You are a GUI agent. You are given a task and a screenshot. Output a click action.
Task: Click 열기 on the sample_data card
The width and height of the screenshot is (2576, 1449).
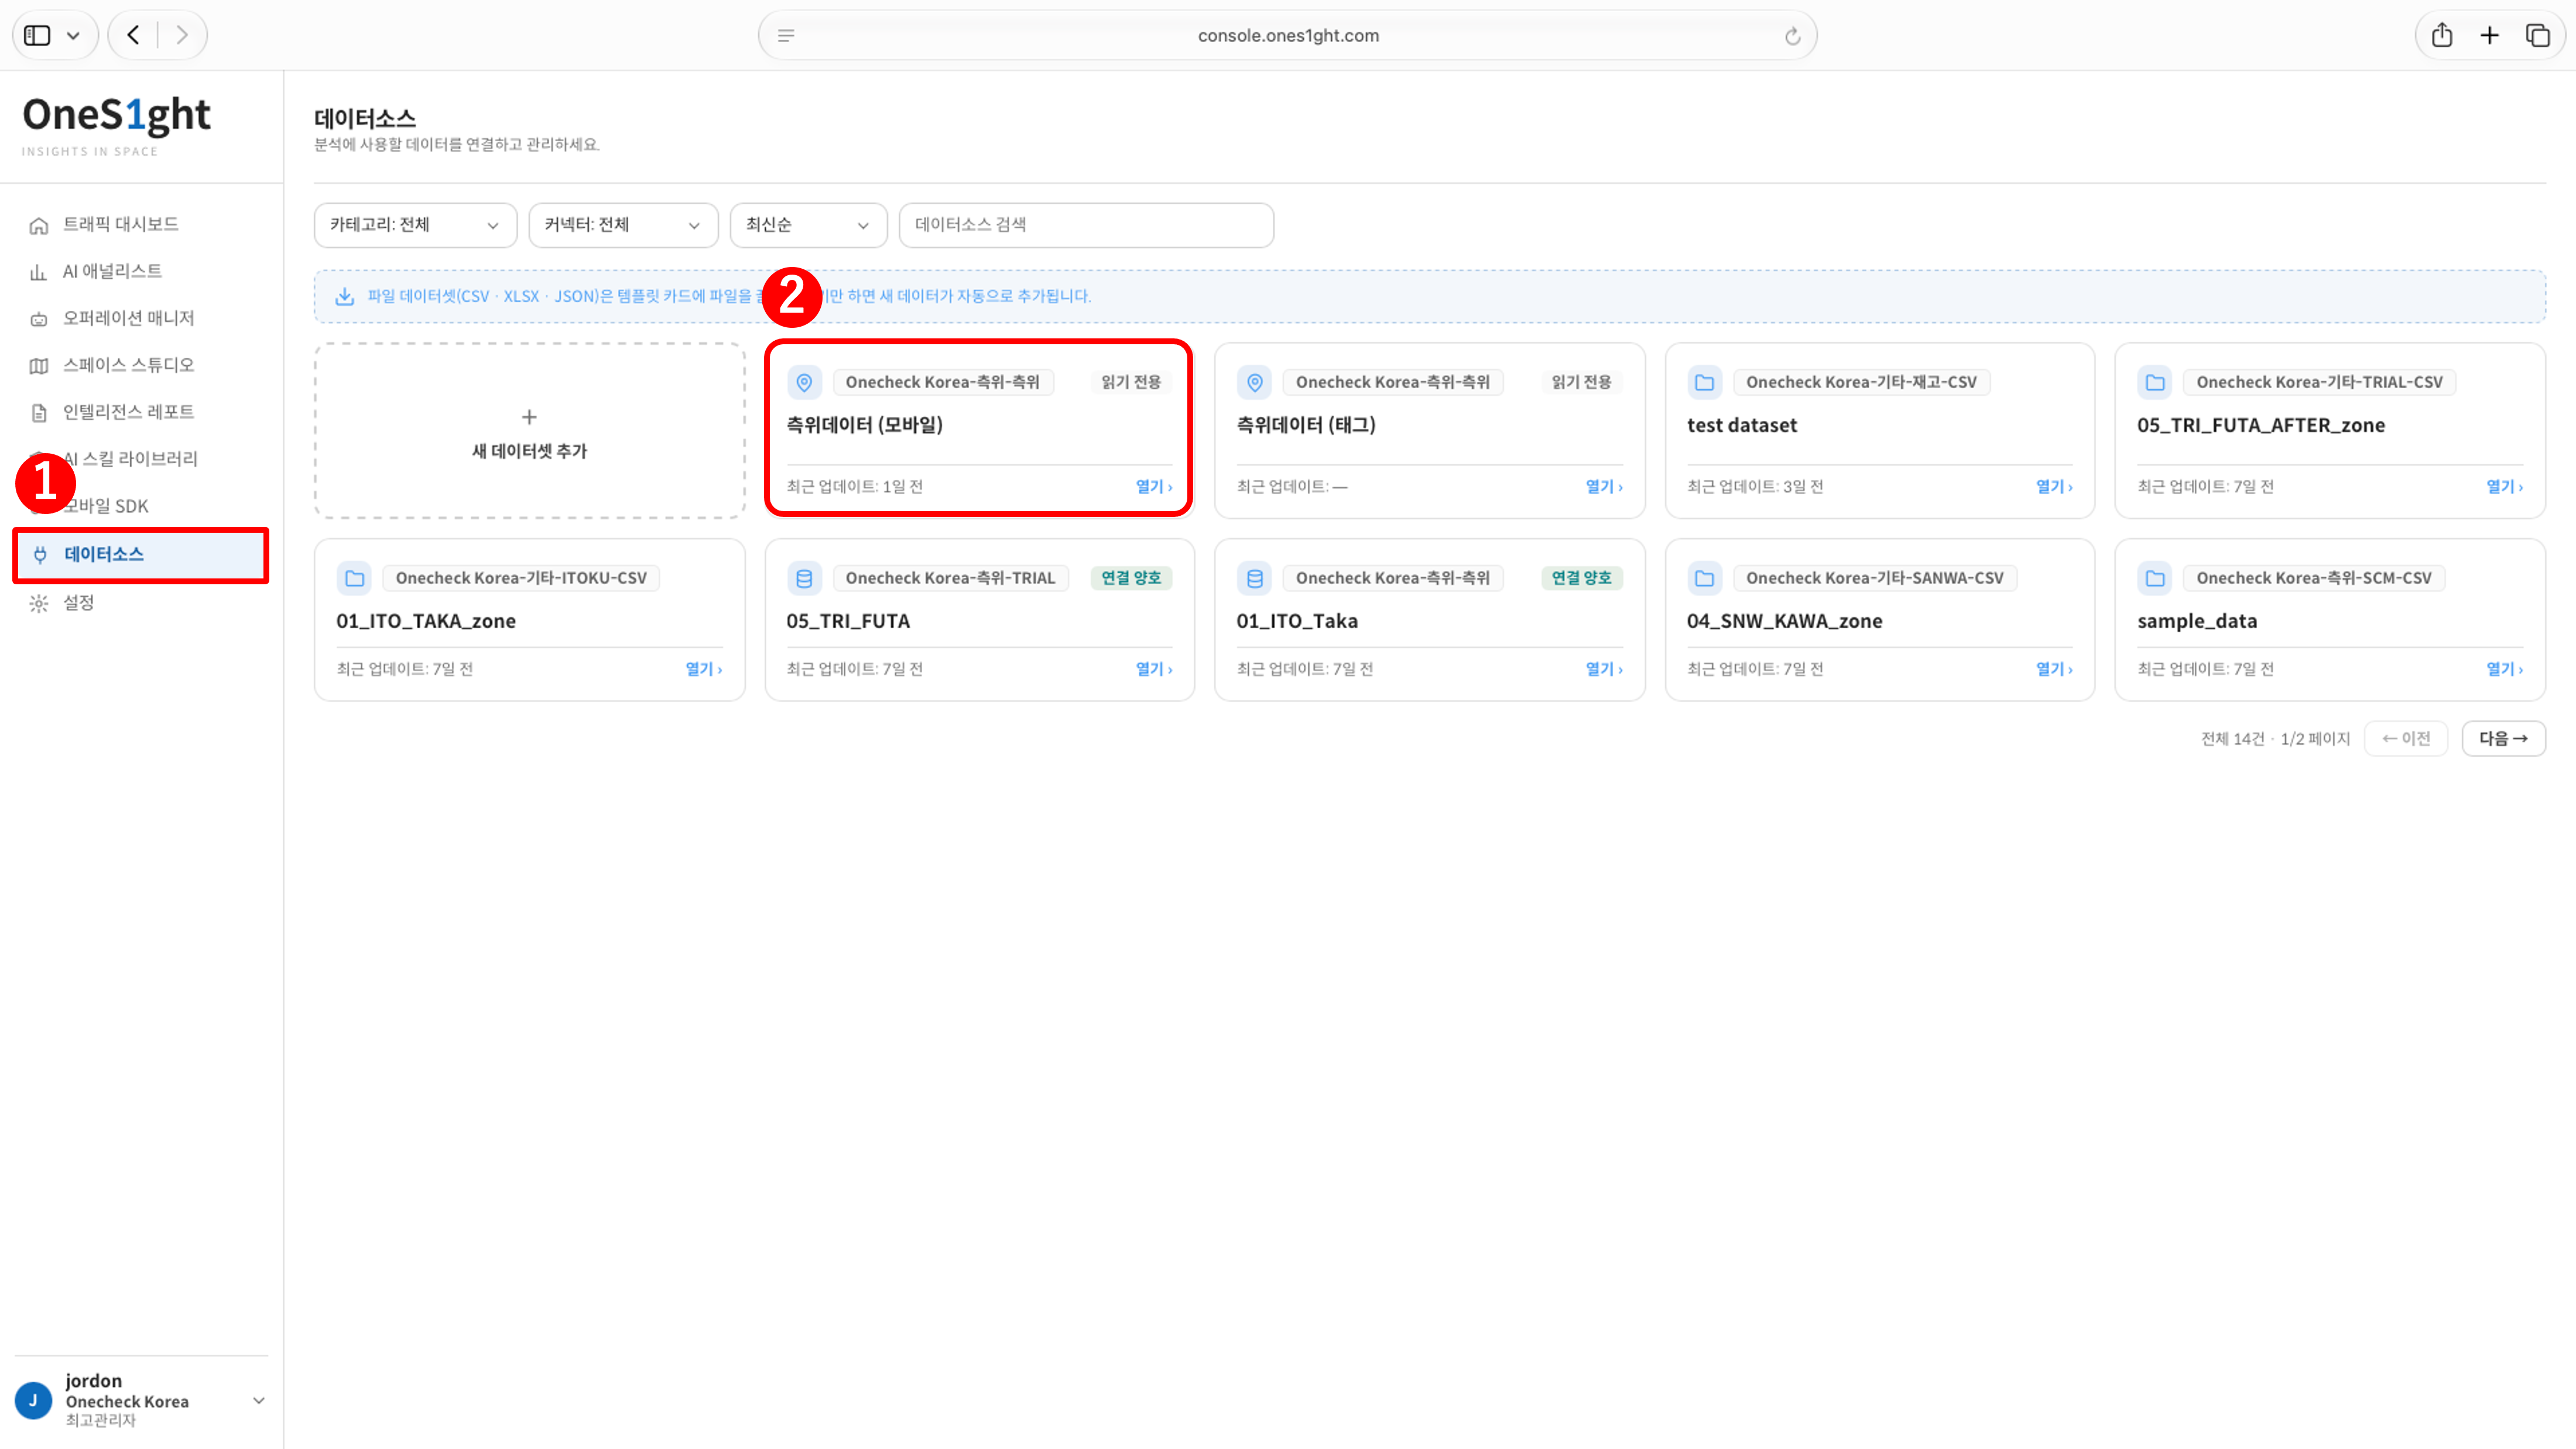point(2504,669)
